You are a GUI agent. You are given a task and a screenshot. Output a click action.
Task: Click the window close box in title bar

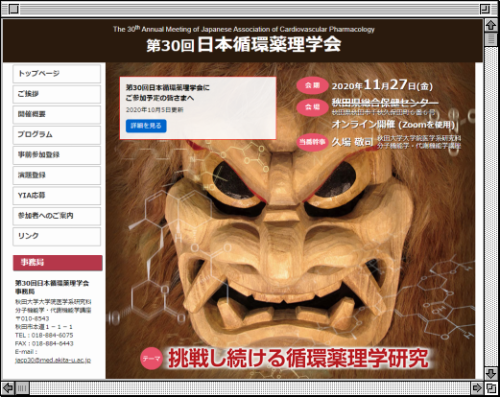(13, 9)
